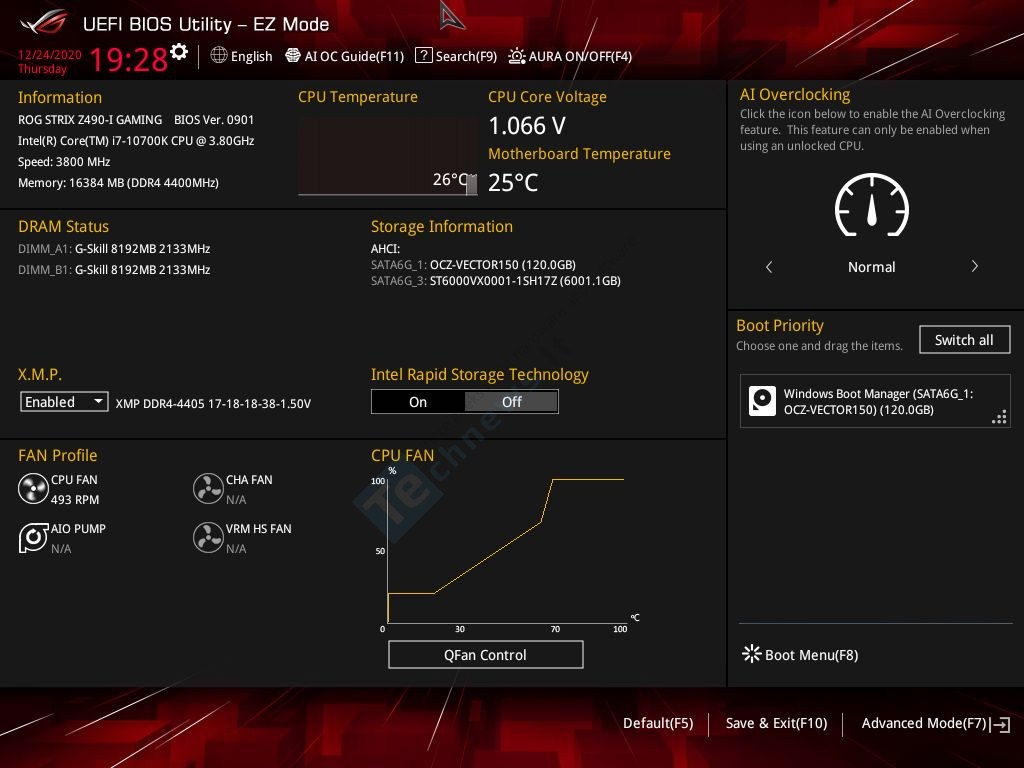Click the Search question mark icon
The image size is (1024, 768).
click(424, 55)
